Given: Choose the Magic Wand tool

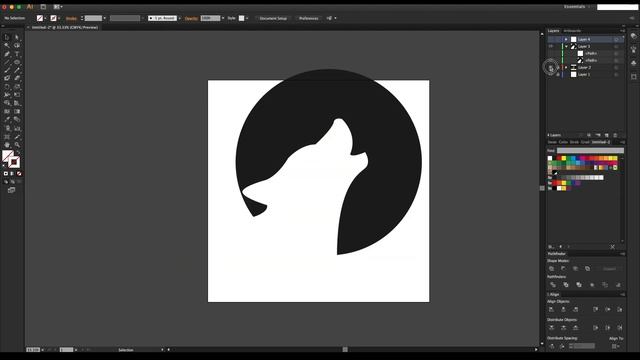Looking at the screenshot, I should [7, 45].
